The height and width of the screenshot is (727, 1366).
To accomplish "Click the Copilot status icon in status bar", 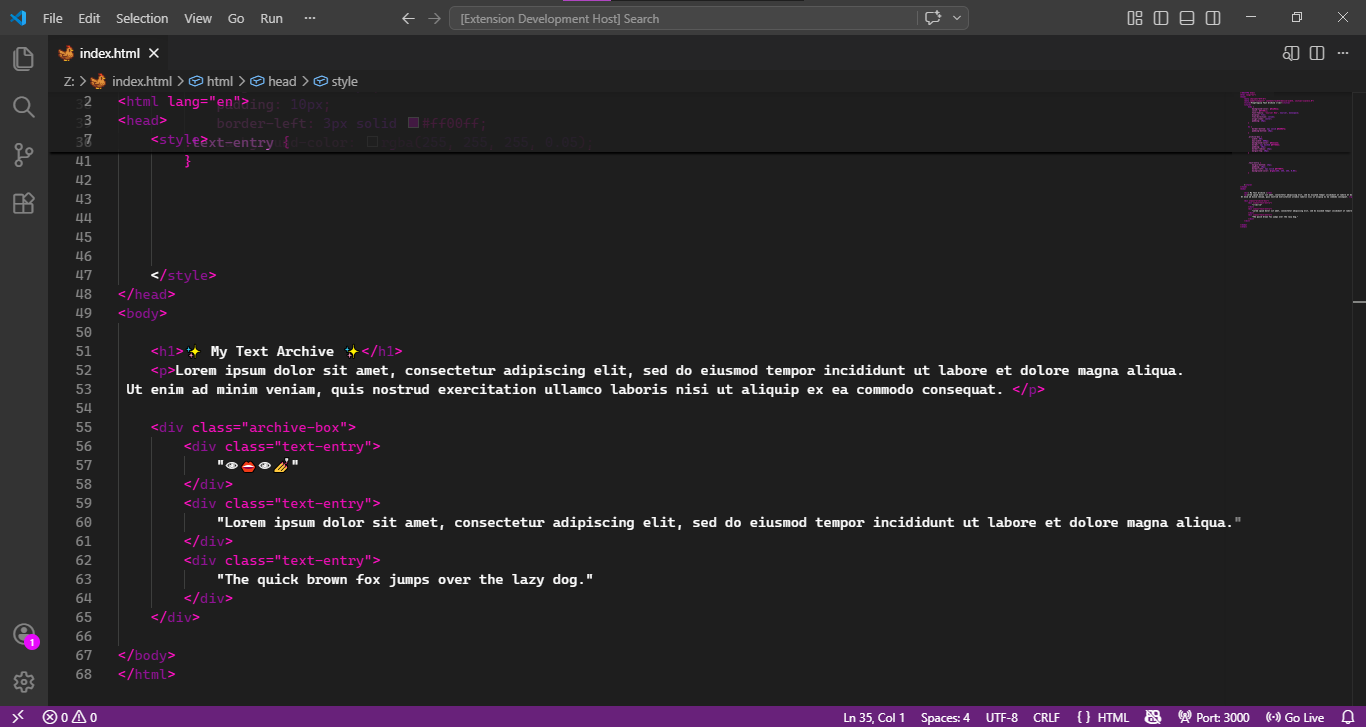I will click(1153, 717).
